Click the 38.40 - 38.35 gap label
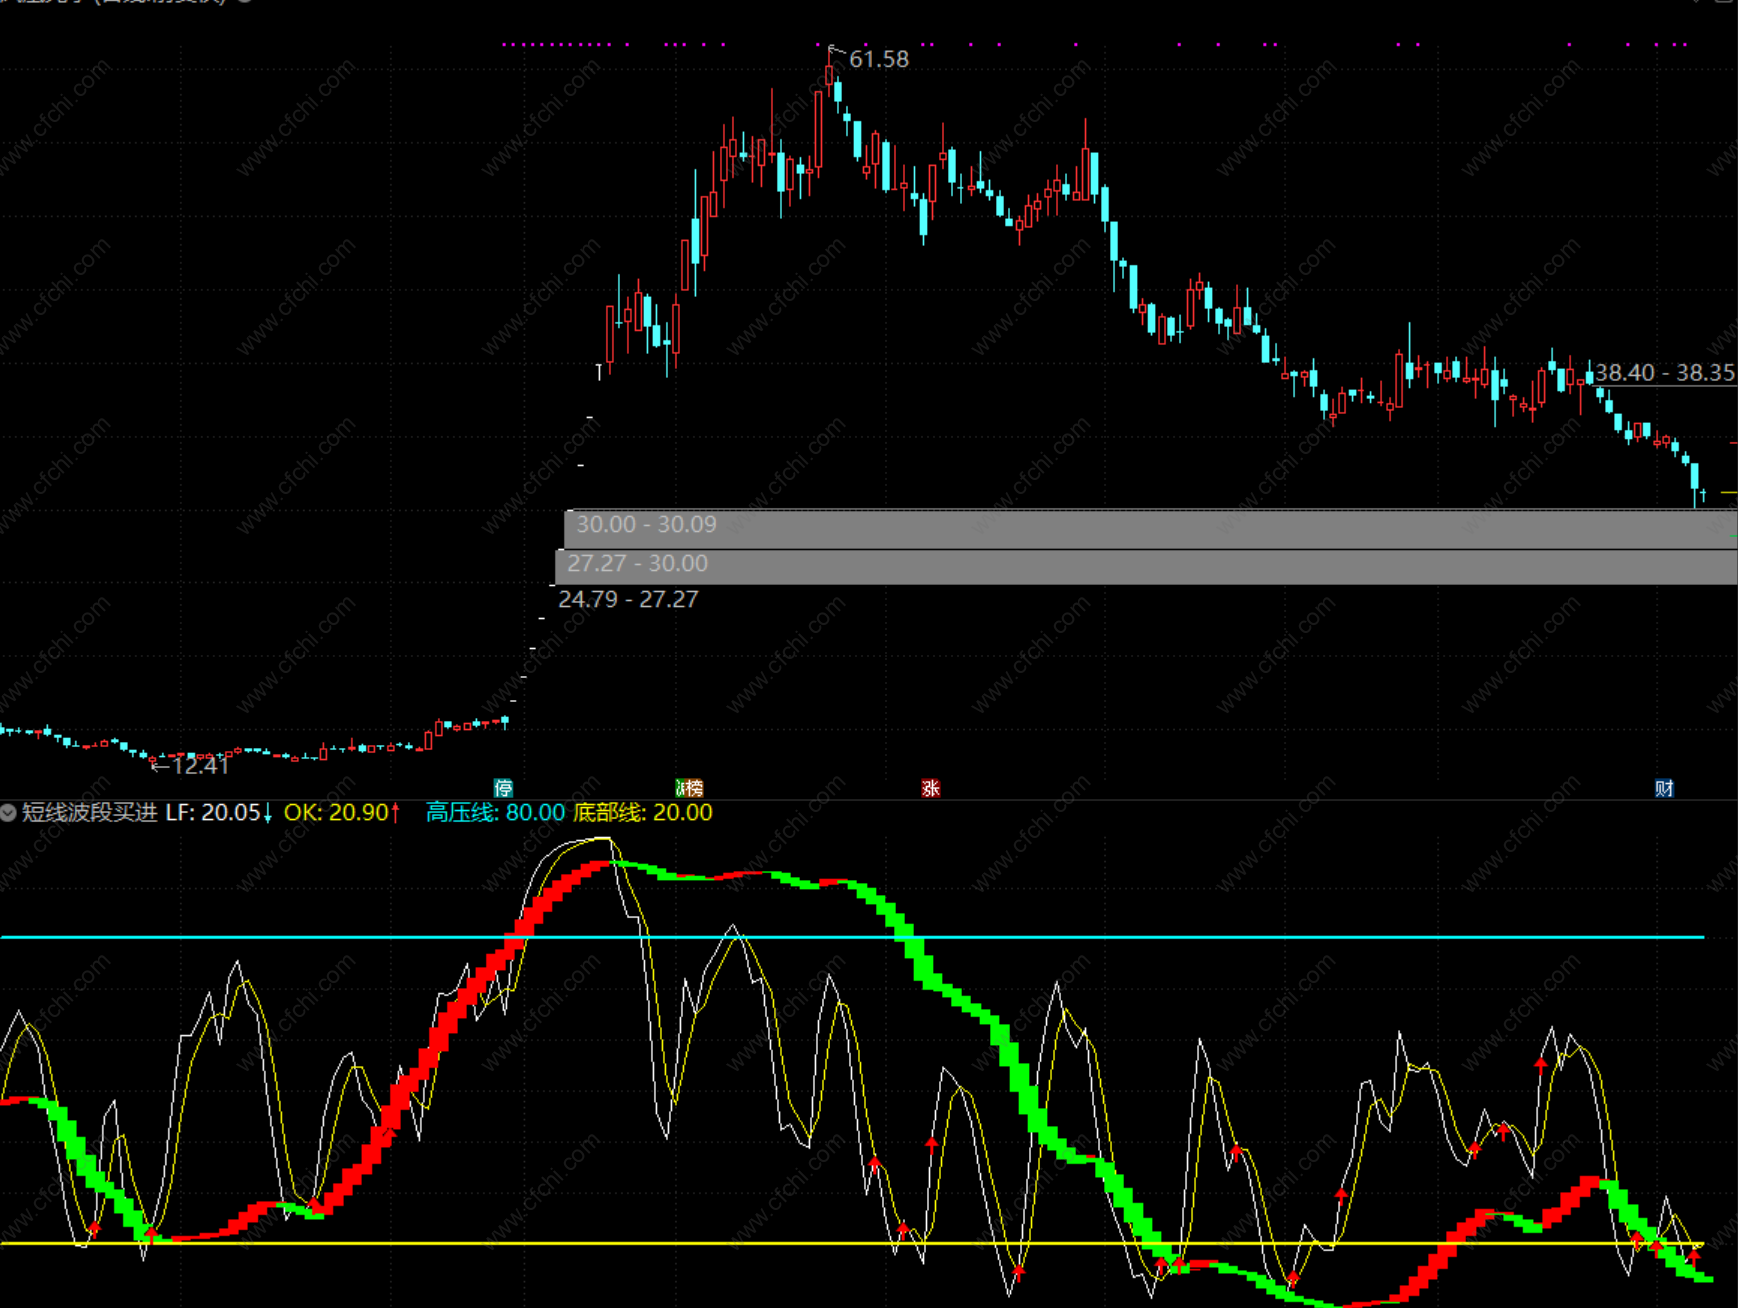The width and height of the screenshot is (1738, 1308). pos(1664,373)
